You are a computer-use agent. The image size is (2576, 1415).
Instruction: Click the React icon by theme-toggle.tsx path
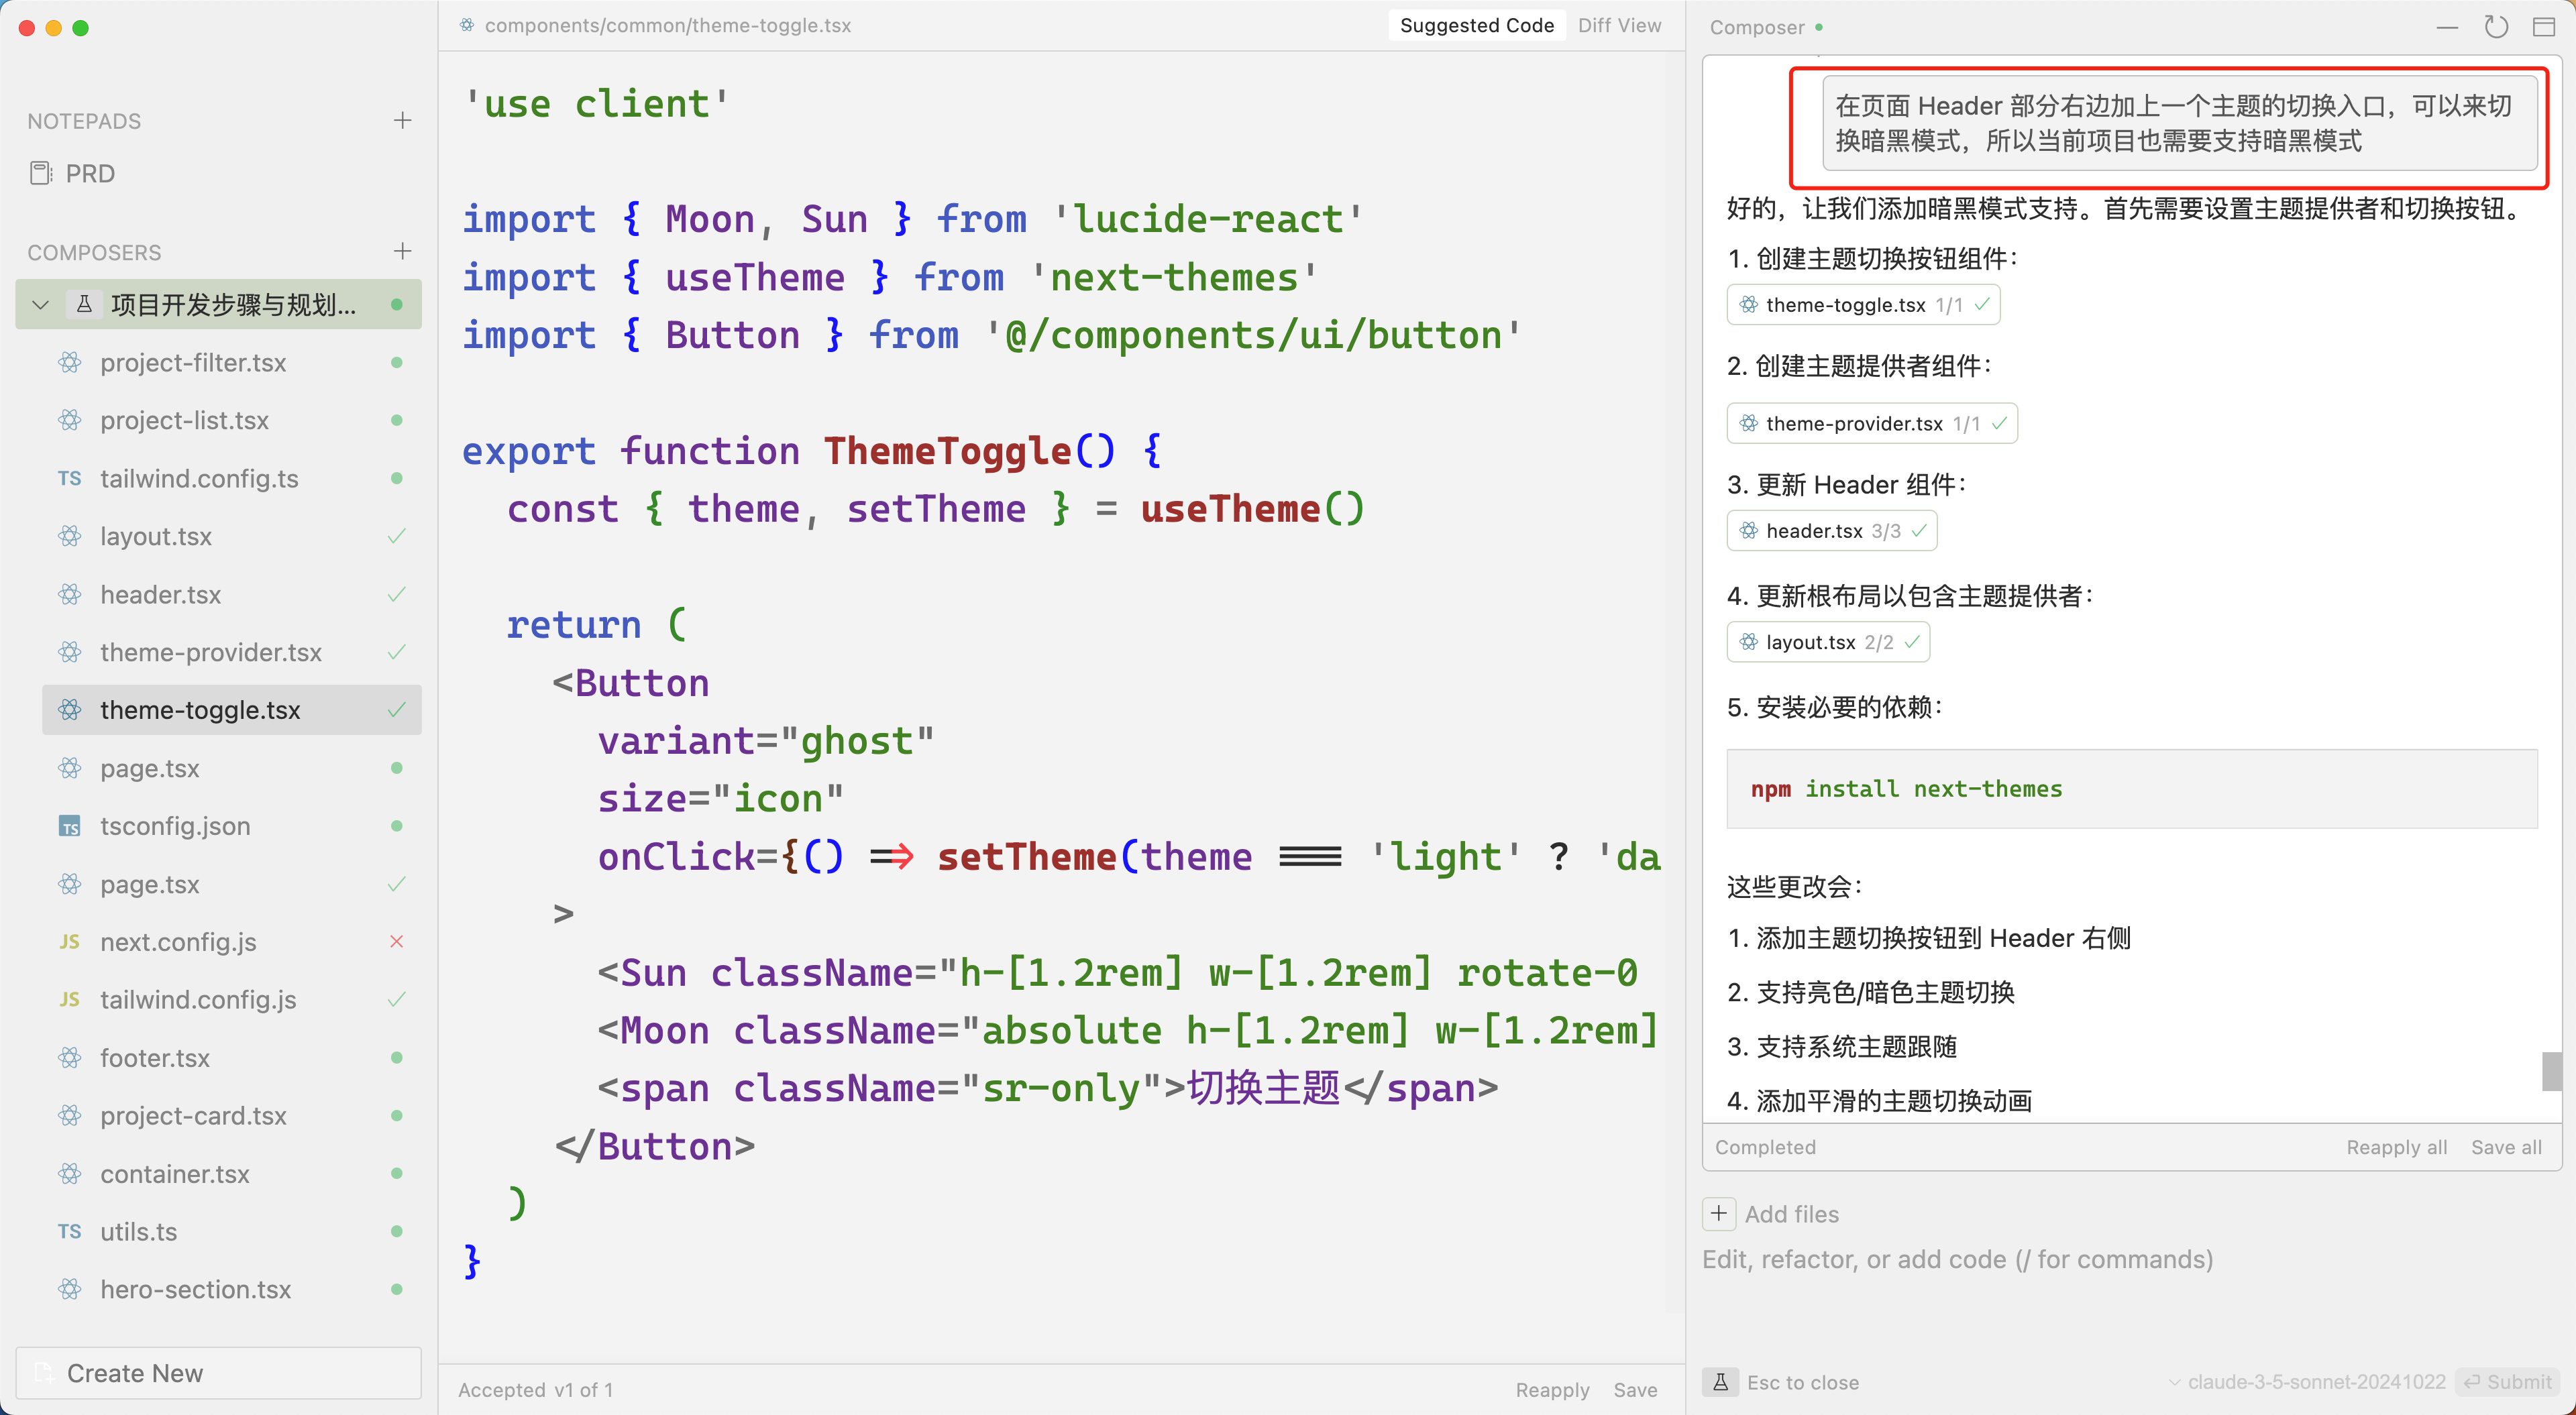pos(467,25)
